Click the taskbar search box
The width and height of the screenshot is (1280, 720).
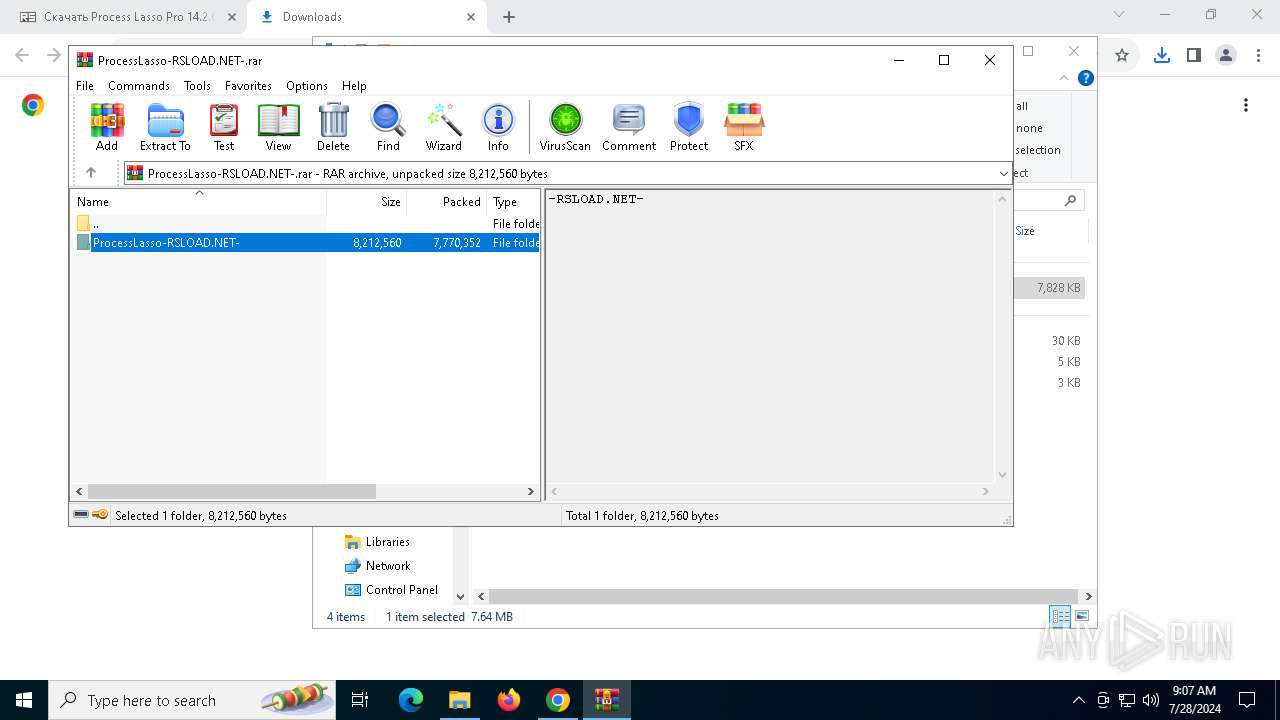click(192, 700)
